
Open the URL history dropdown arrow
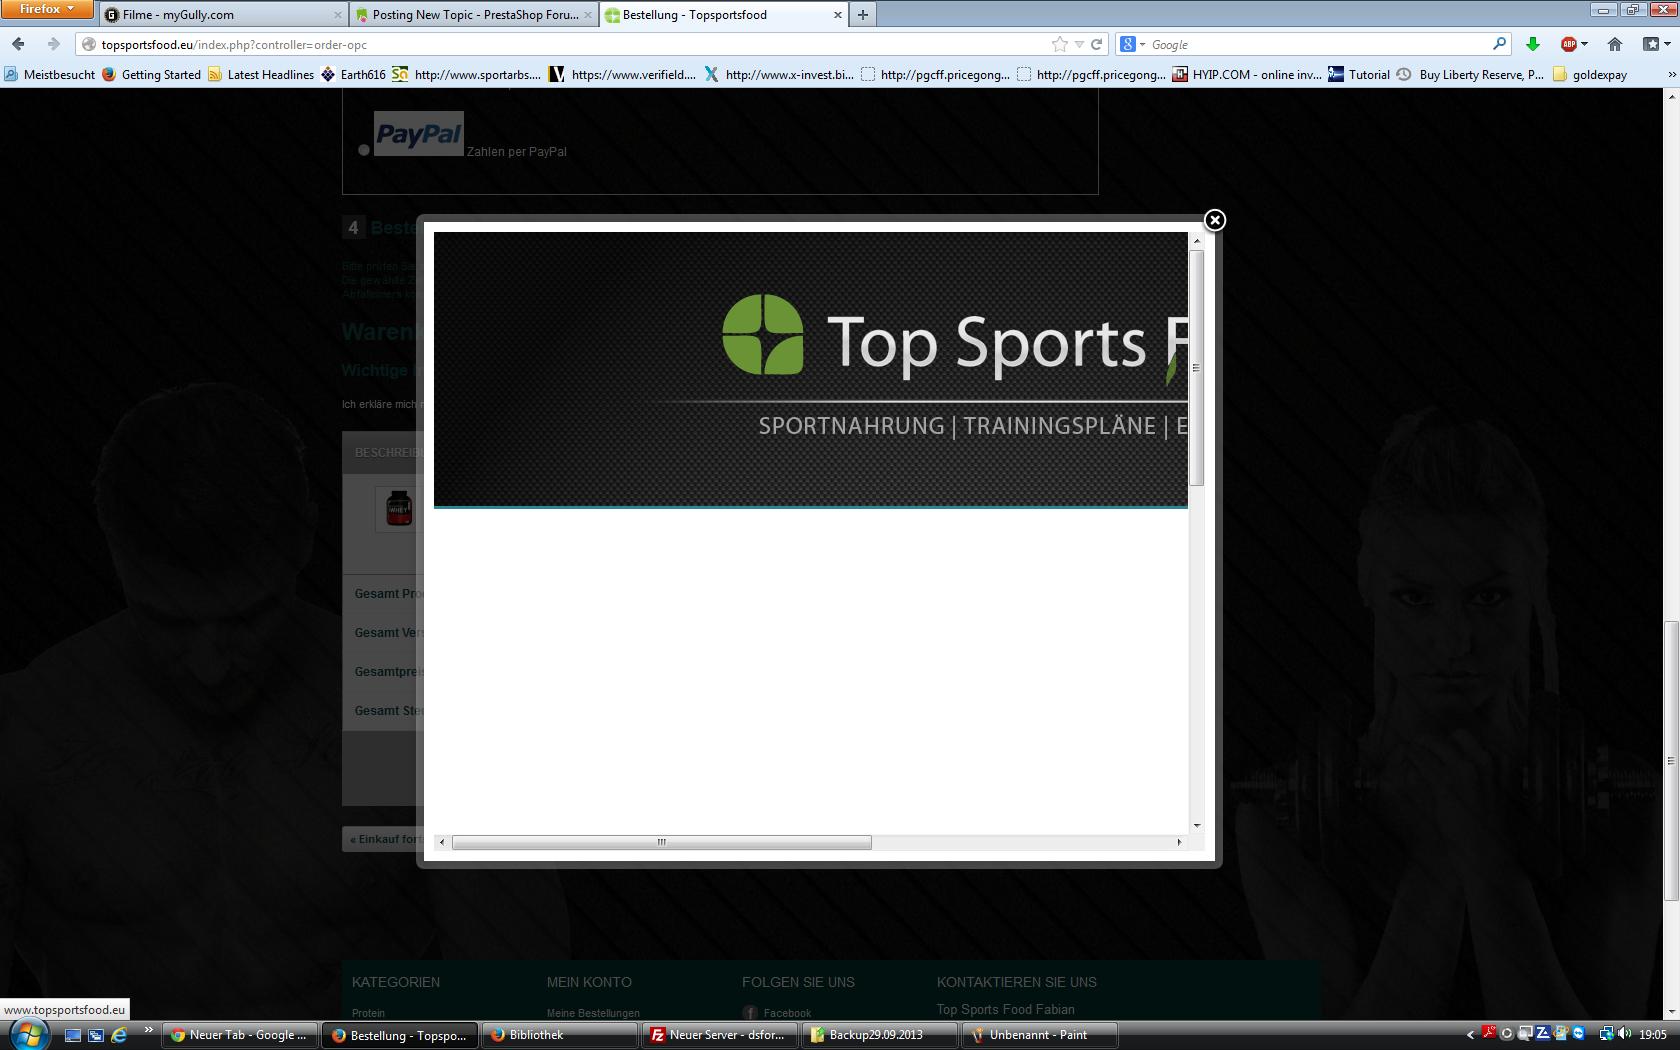(1079, 44)
